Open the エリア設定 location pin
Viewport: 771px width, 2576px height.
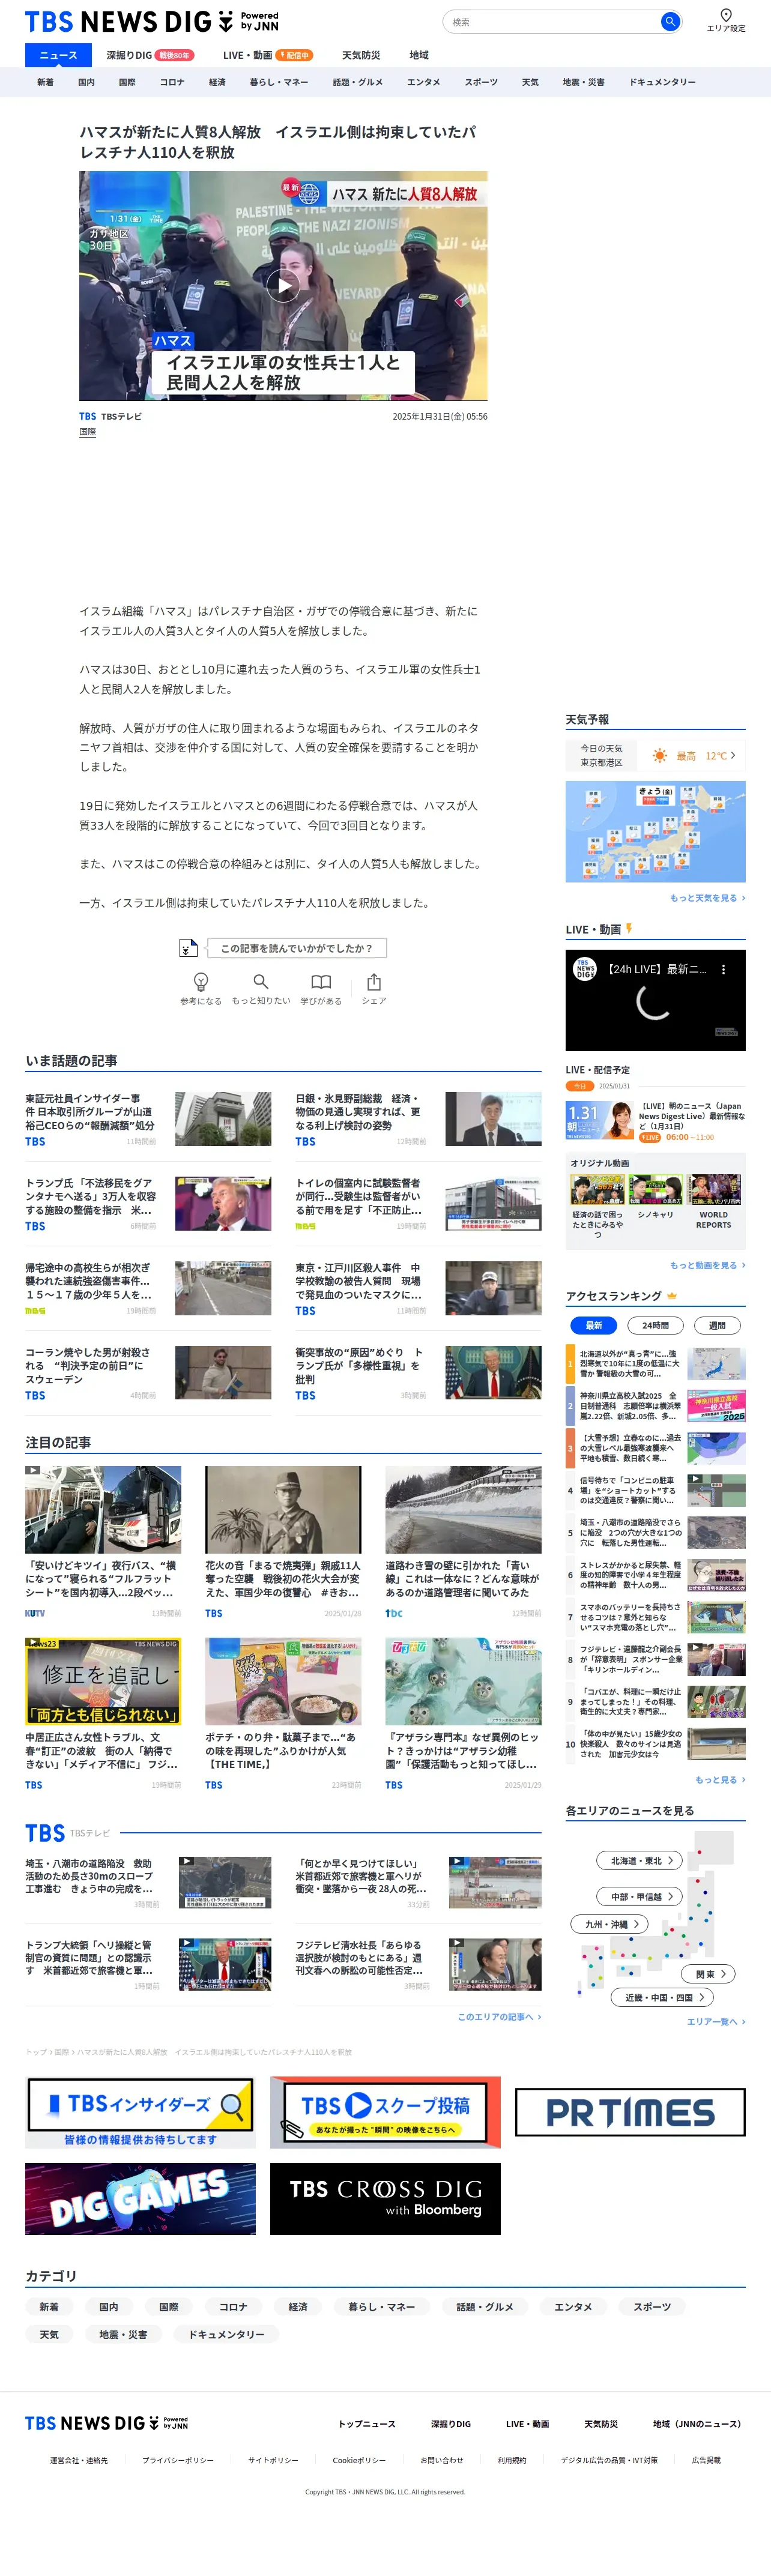point(726,20)
